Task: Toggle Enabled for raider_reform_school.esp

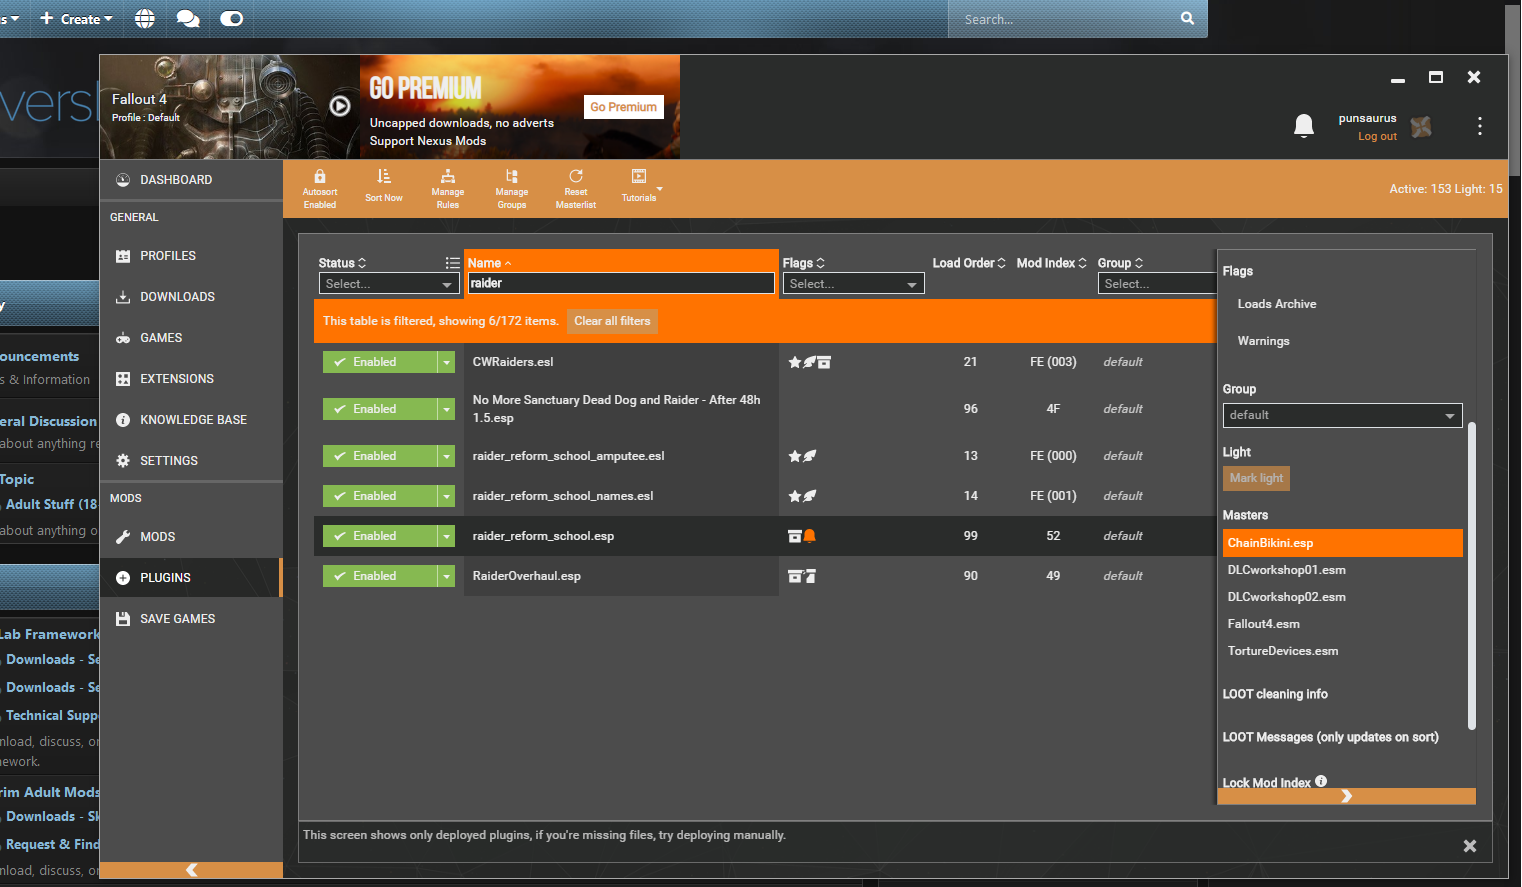Action: [x=380, y=536]
